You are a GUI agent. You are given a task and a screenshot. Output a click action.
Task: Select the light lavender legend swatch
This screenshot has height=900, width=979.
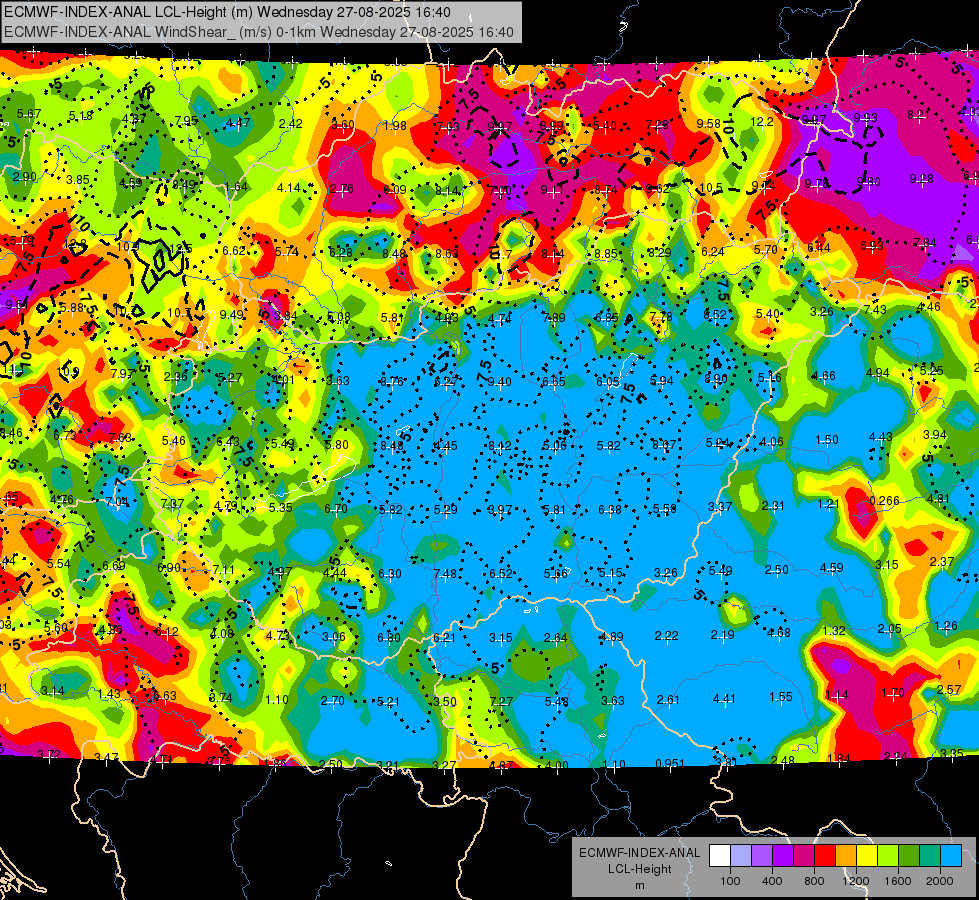(741, 856)
